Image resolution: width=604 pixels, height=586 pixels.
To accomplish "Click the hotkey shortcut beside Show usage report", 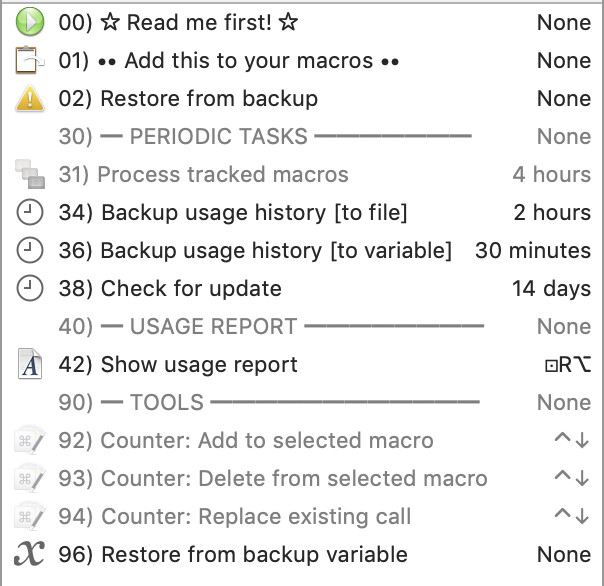I will pos(568,364).
